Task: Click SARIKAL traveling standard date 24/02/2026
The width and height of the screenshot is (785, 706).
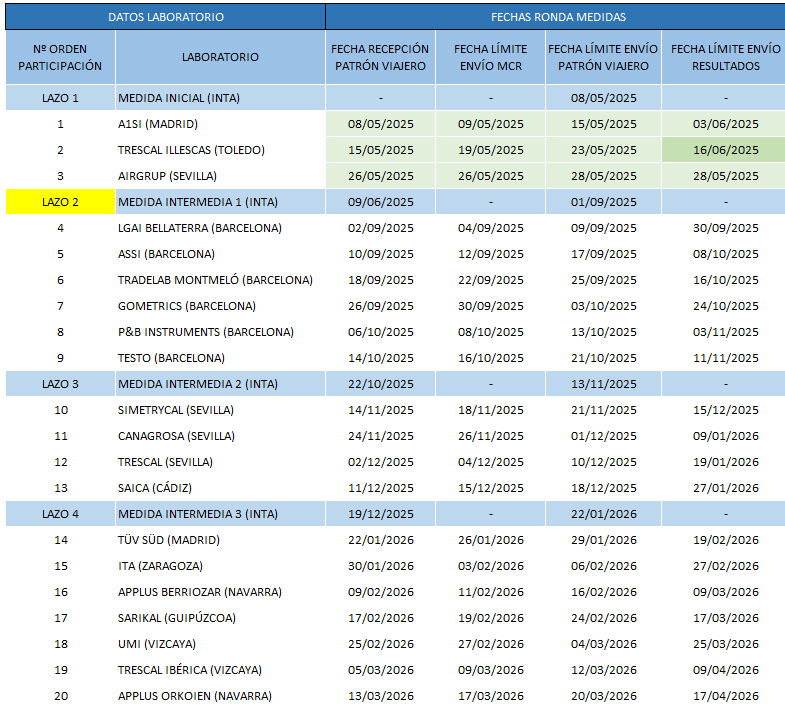Action: coord(603,618)
